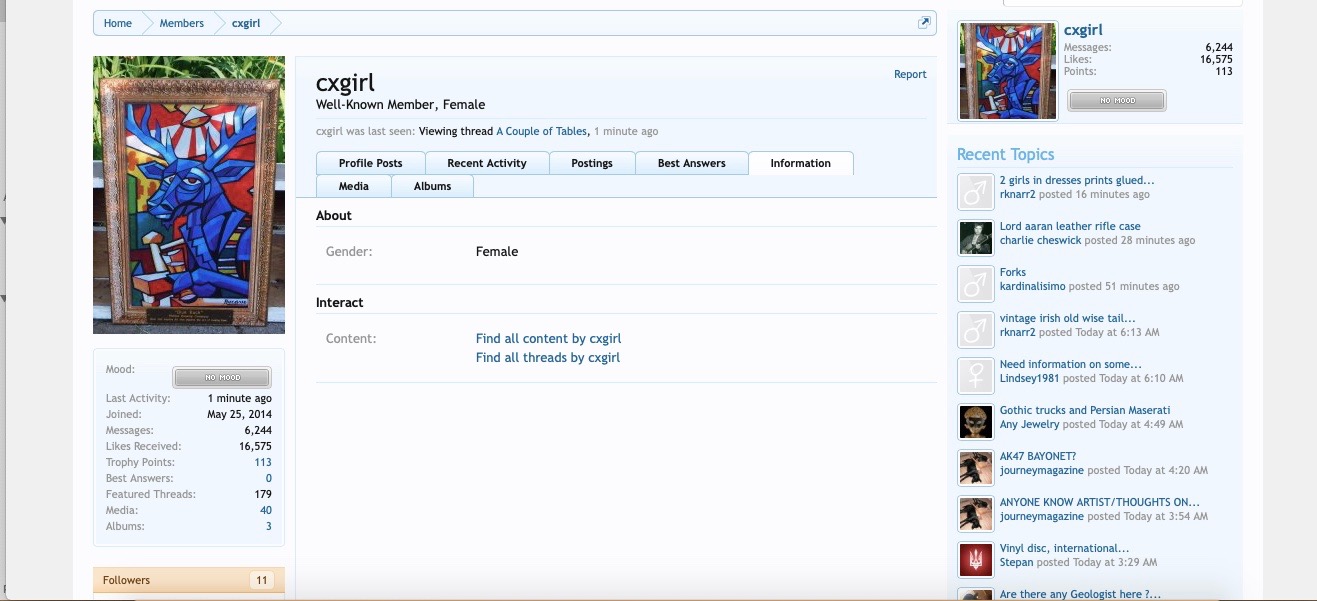Viewport: 1317px width, 601px height.
Task: Go to Home breadcrumb
Action: click(118, 23)
